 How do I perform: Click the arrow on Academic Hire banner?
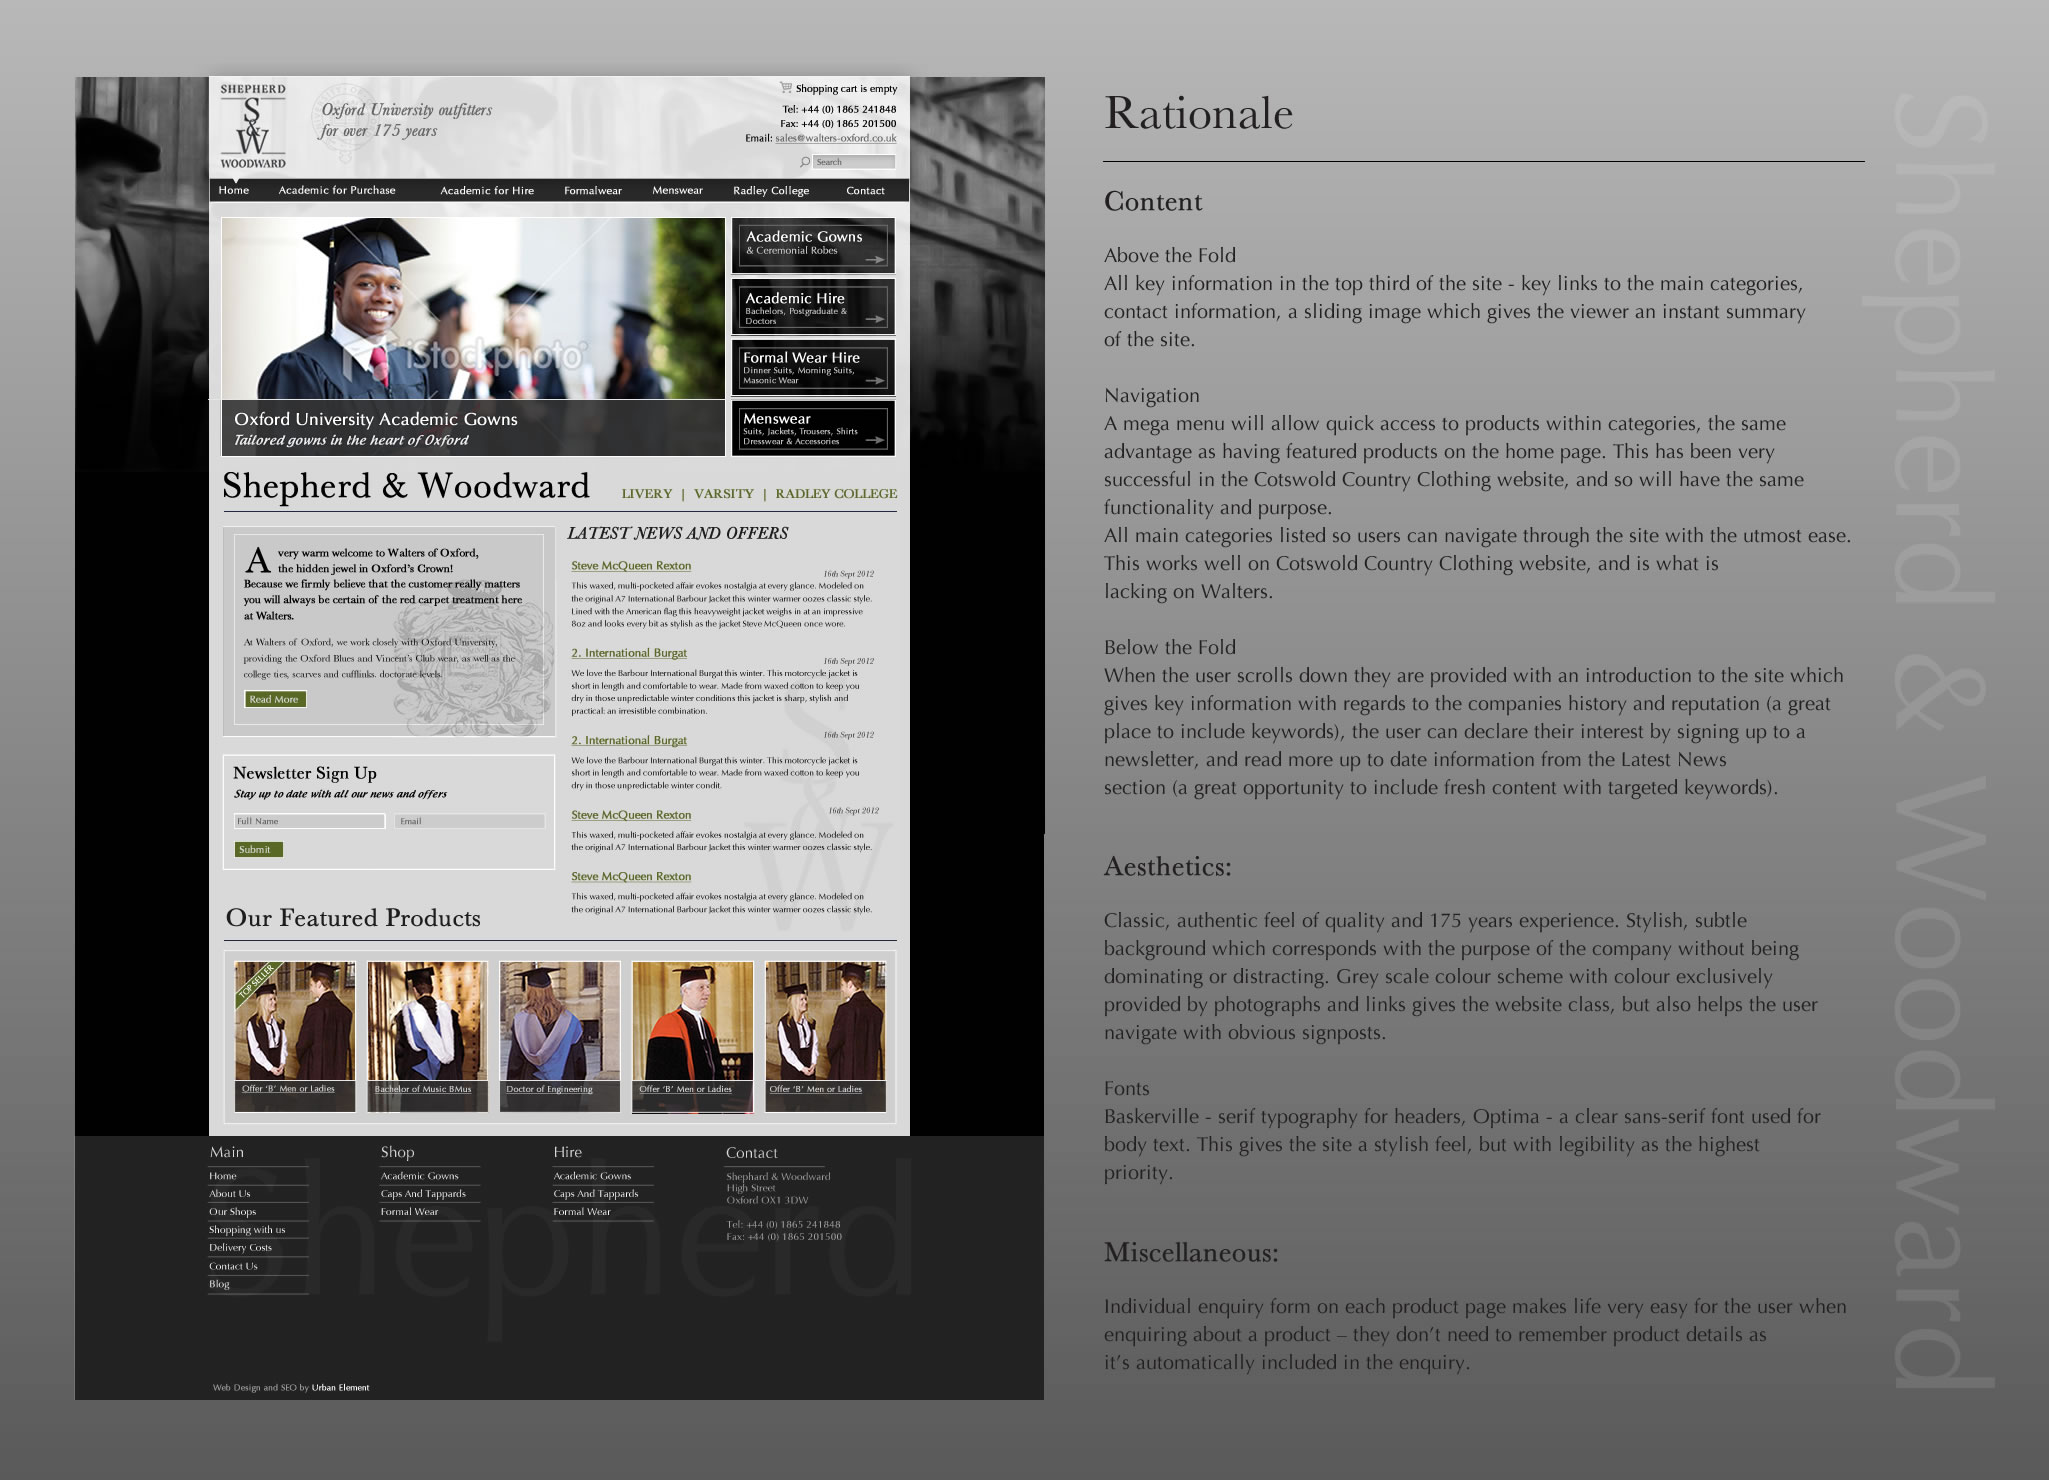[875, 320]
